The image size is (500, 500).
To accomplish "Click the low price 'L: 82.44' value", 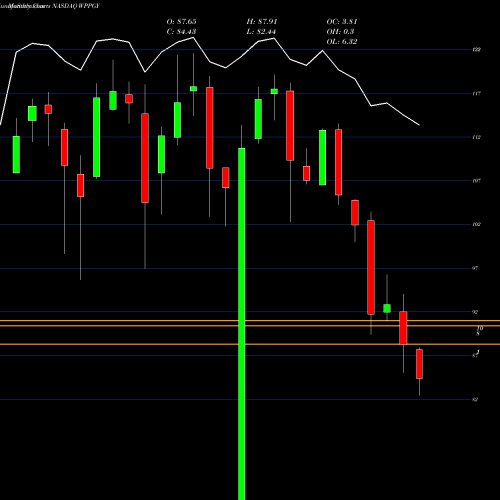I will 261,32.
